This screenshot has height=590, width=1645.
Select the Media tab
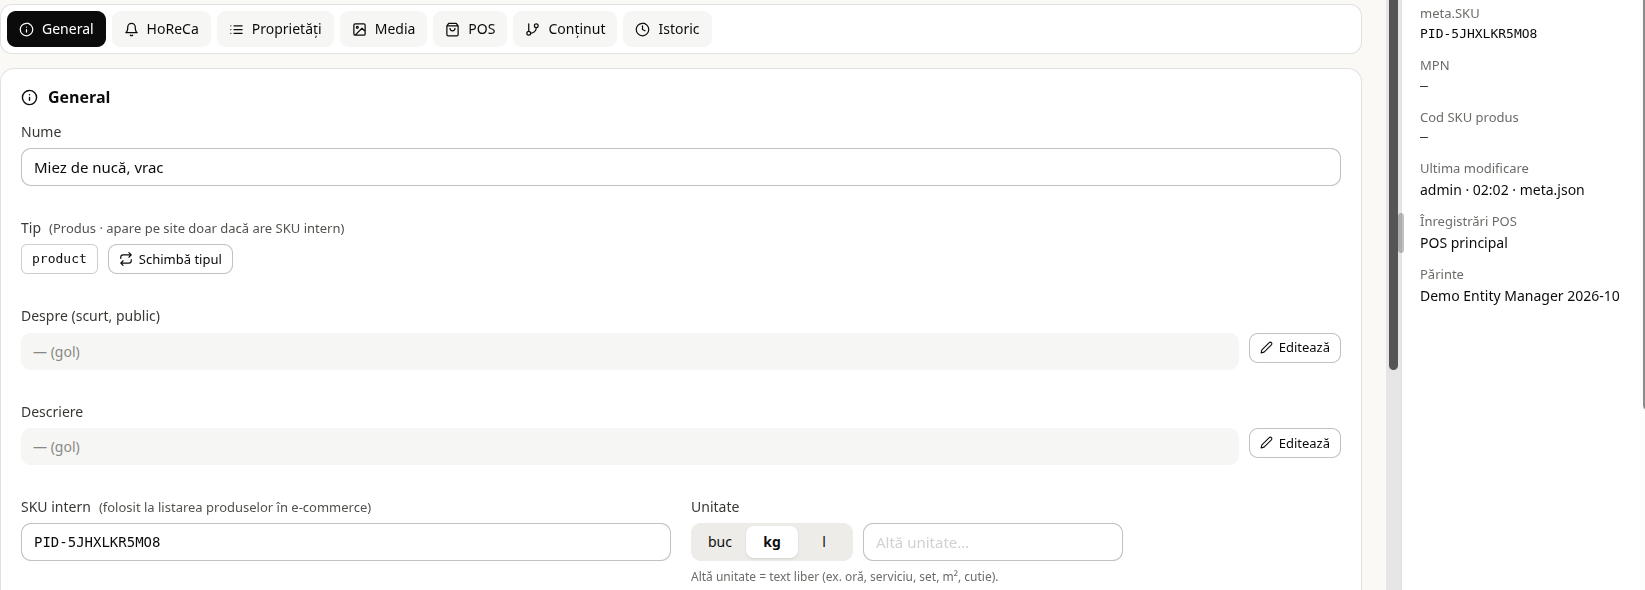(x=384, y=29)
